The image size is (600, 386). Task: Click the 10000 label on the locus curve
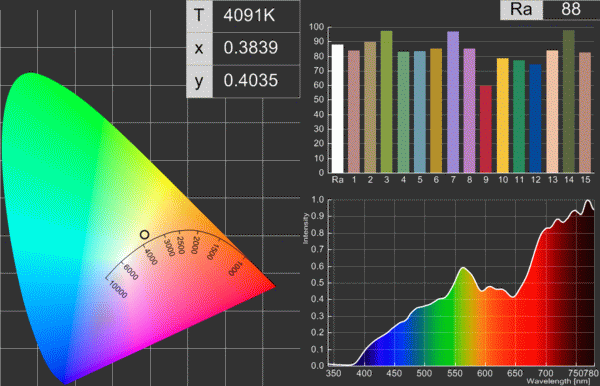118,290
